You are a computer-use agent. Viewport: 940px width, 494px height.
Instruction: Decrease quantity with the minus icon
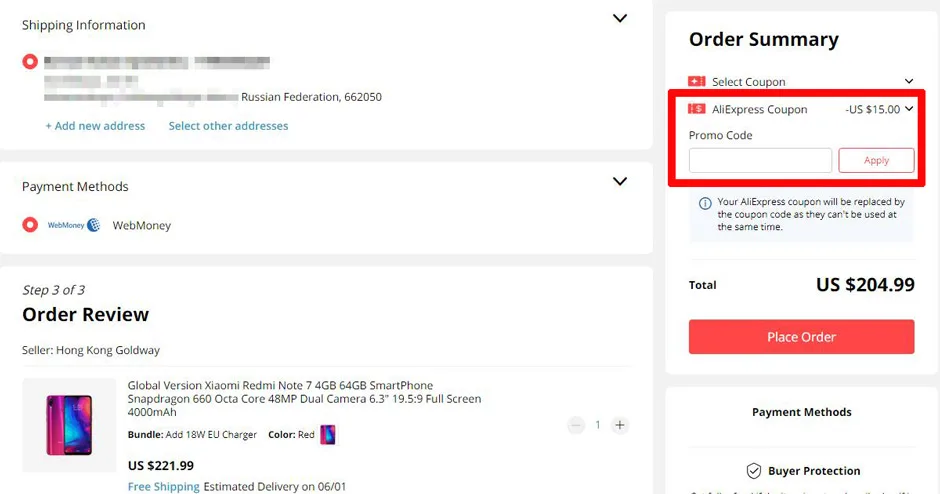click(576, 425)
